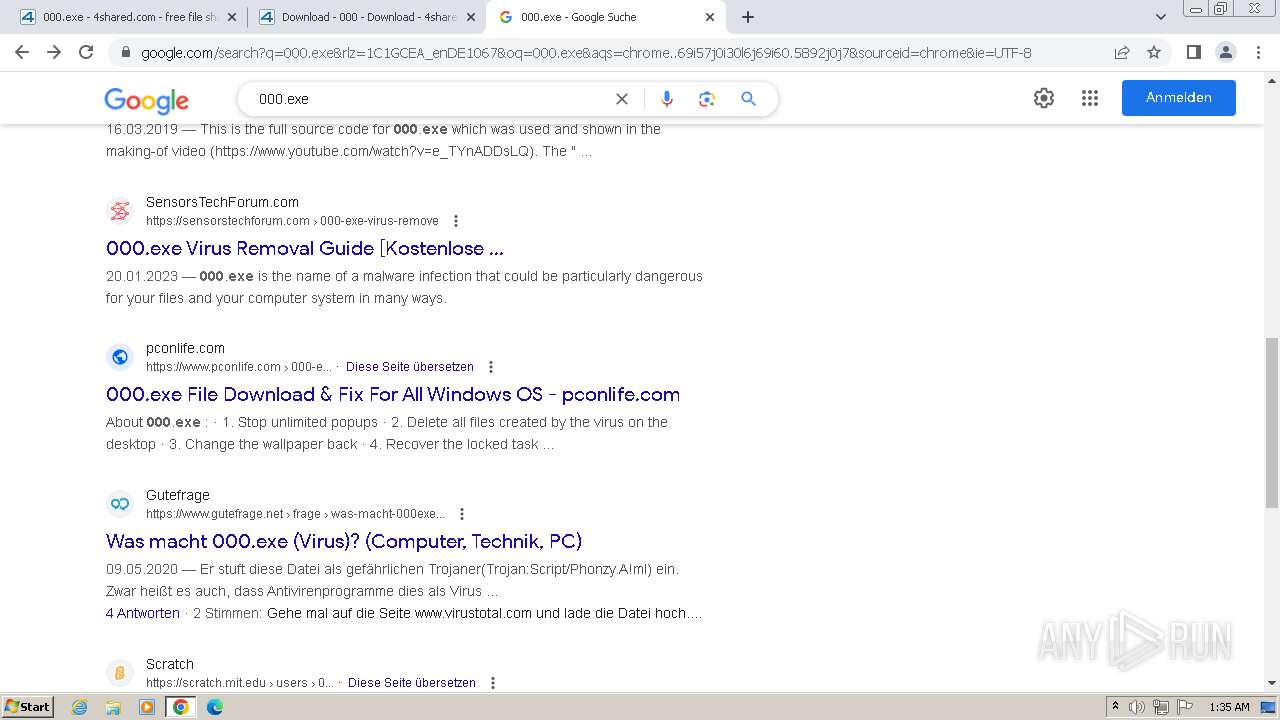
Task: Click the Gutefrage site favicon
Action: coord(120,504)
